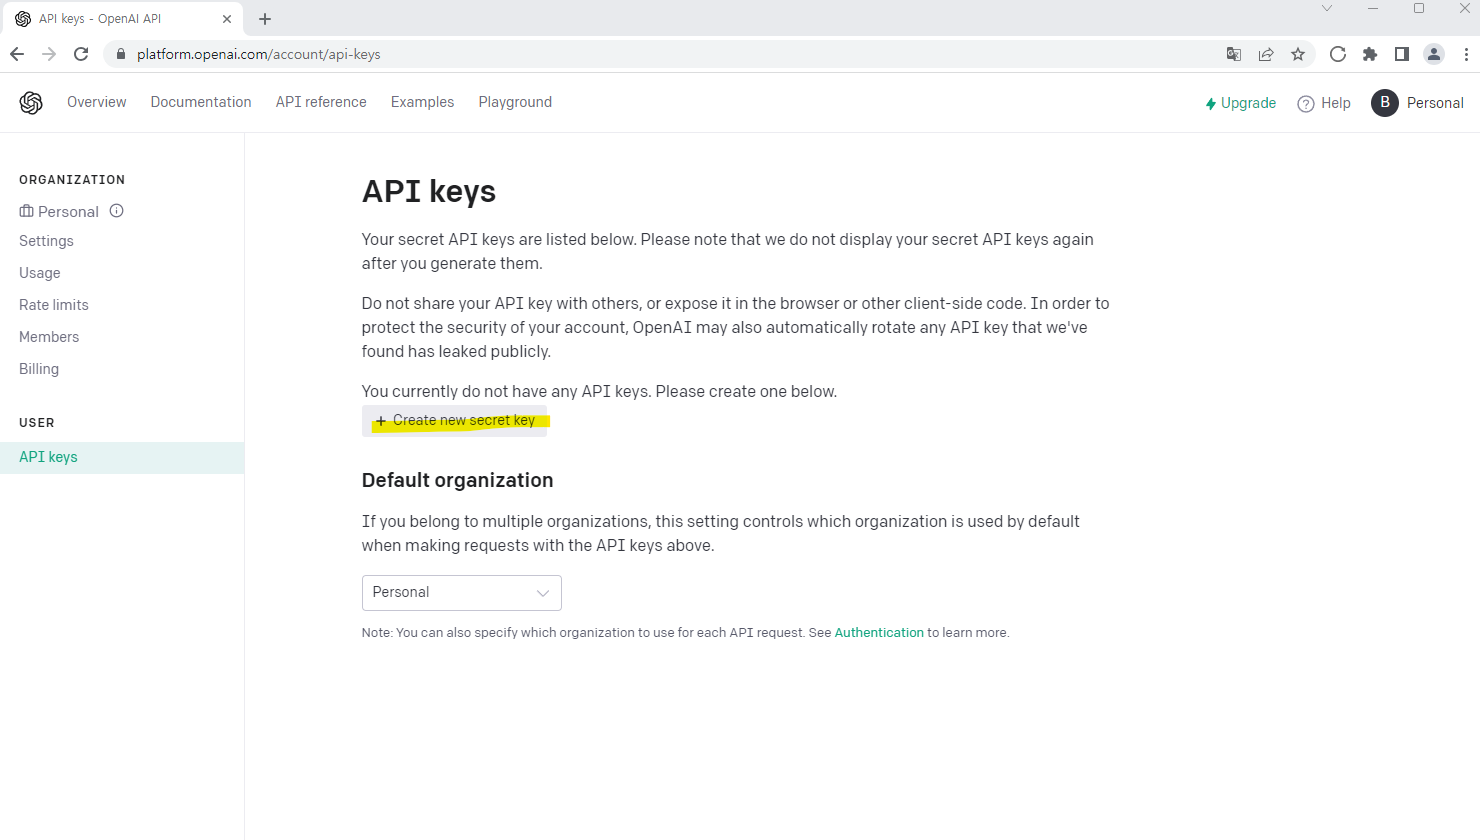Open the Help link in the header
Screen dimensions: 1480x840
tap(1335, 103)
